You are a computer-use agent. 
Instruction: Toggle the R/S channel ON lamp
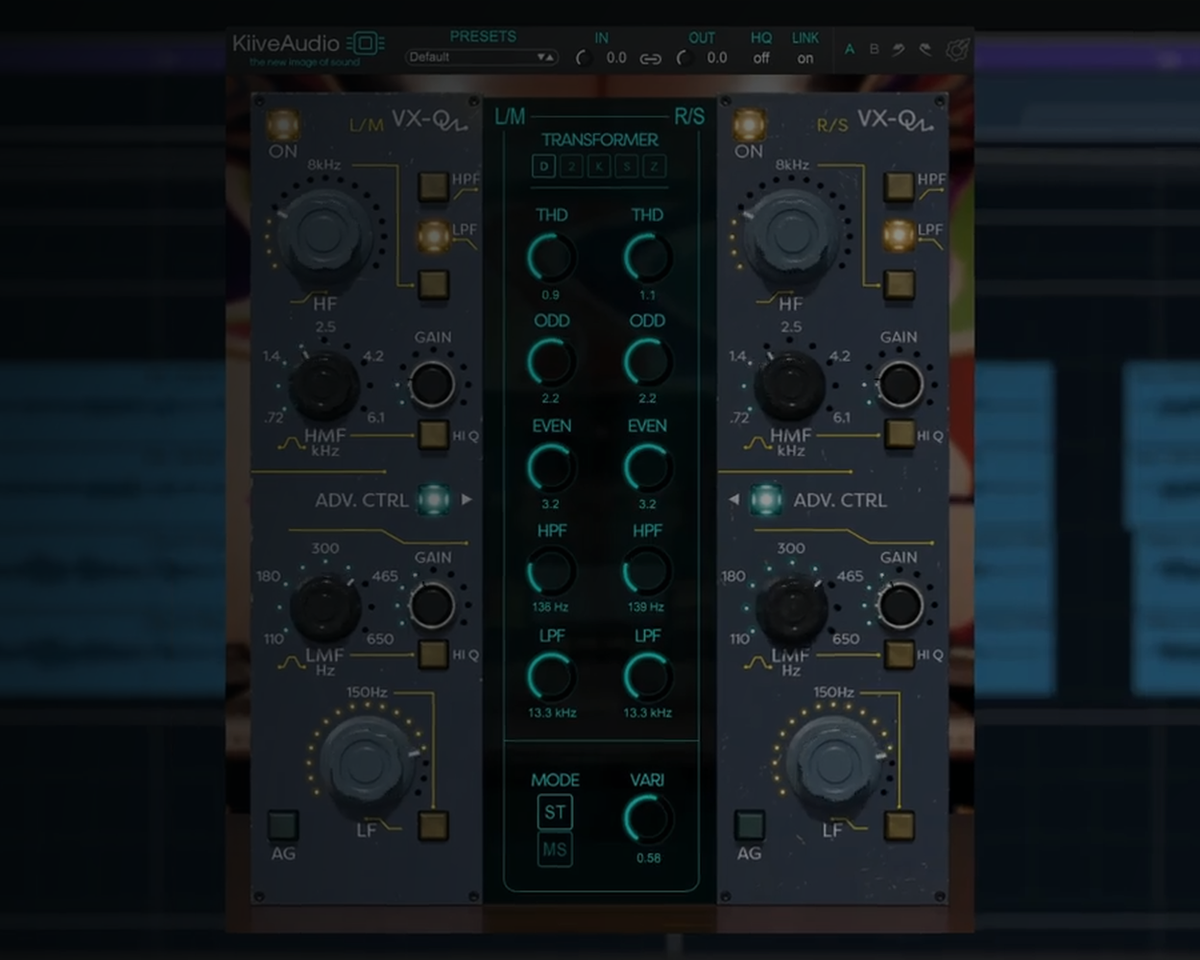[x=748, y=126]
